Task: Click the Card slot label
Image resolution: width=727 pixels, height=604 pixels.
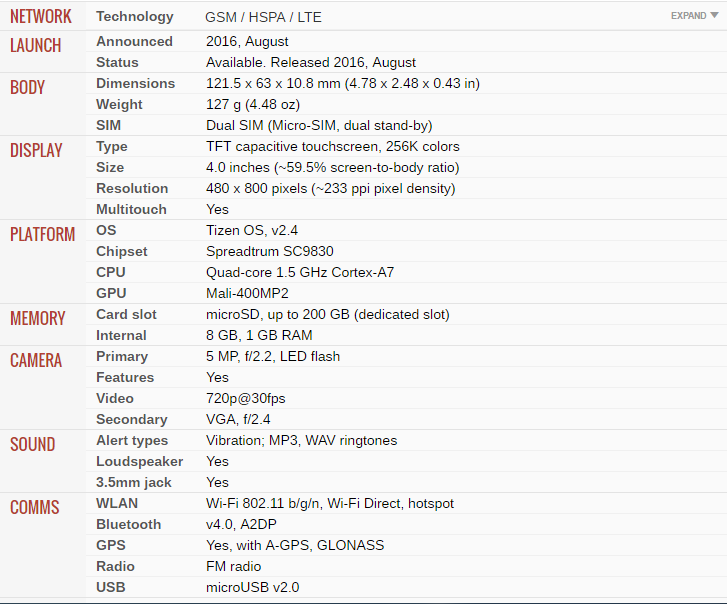Action: pyautogui.click(x=126, y=314)
